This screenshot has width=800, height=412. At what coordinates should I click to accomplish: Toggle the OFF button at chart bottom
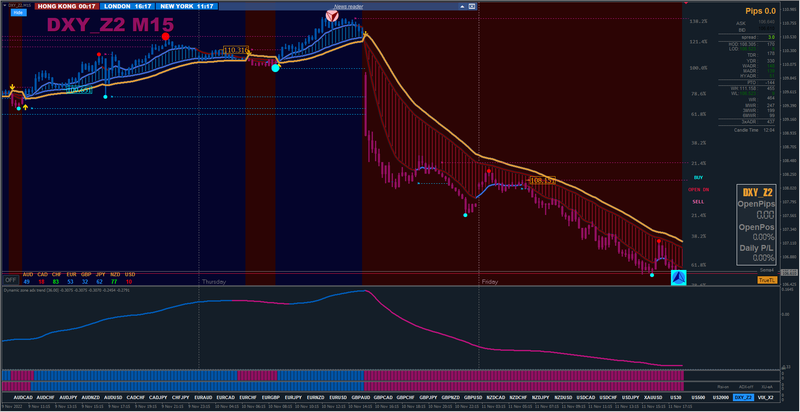(10, 280)
